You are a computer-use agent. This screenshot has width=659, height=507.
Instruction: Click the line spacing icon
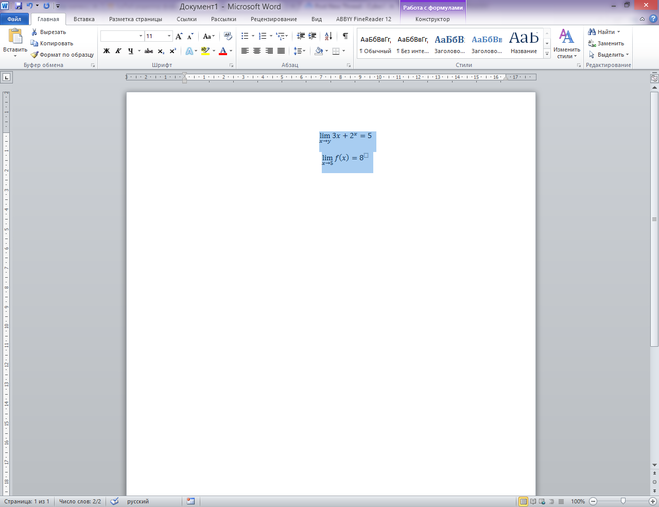tap(298, 51)
